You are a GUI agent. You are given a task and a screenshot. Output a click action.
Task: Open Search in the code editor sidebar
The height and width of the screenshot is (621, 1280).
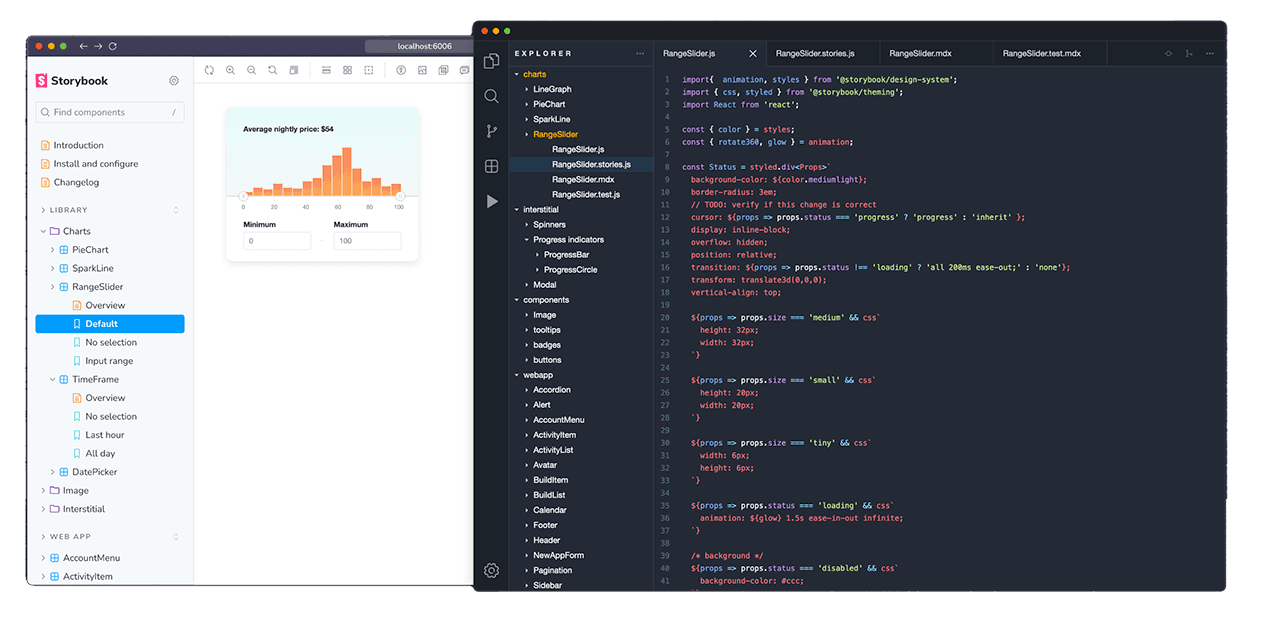pos(491,96)
